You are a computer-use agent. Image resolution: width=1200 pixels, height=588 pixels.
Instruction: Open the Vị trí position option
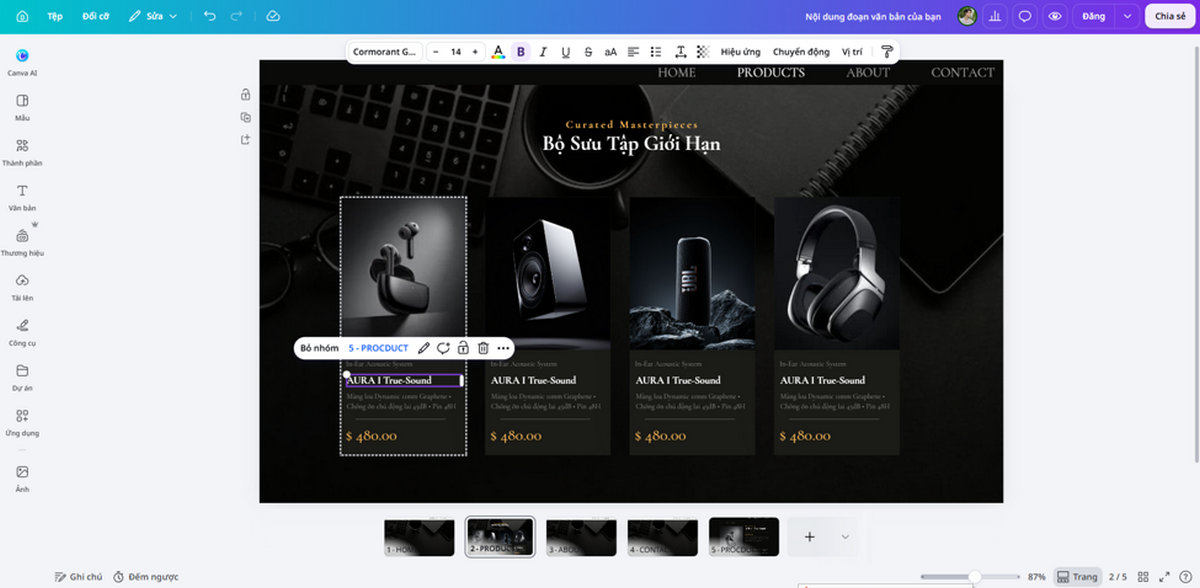click(851, 52)
